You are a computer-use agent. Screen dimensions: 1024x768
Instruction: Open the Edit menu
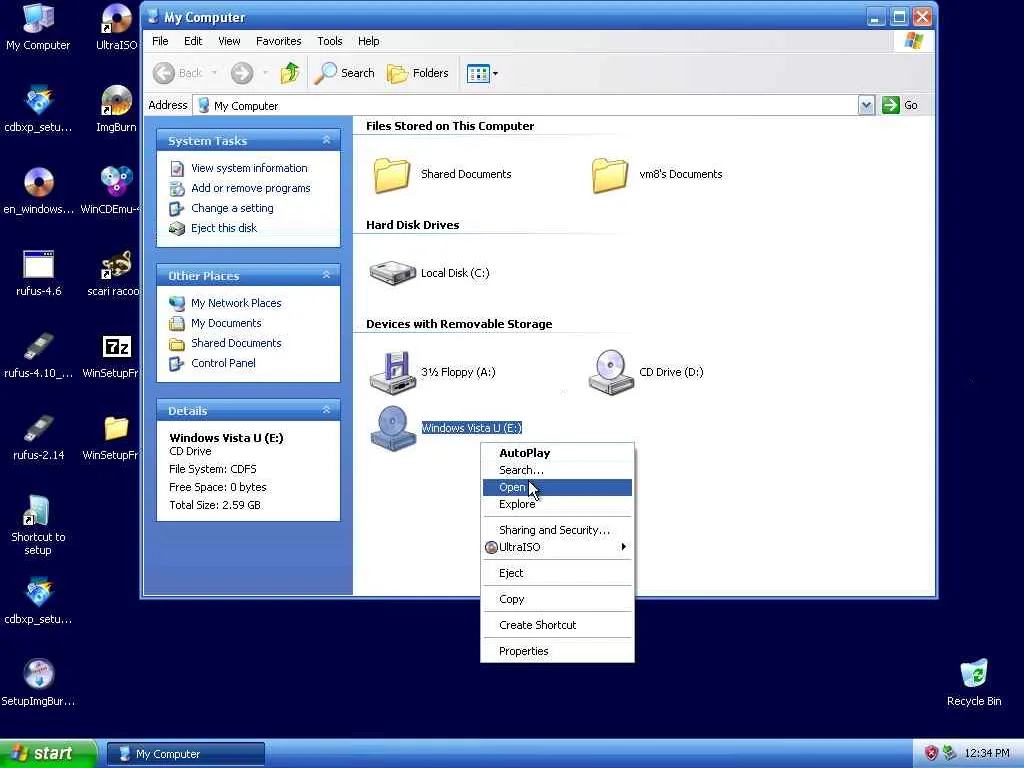tap(193, 41)
